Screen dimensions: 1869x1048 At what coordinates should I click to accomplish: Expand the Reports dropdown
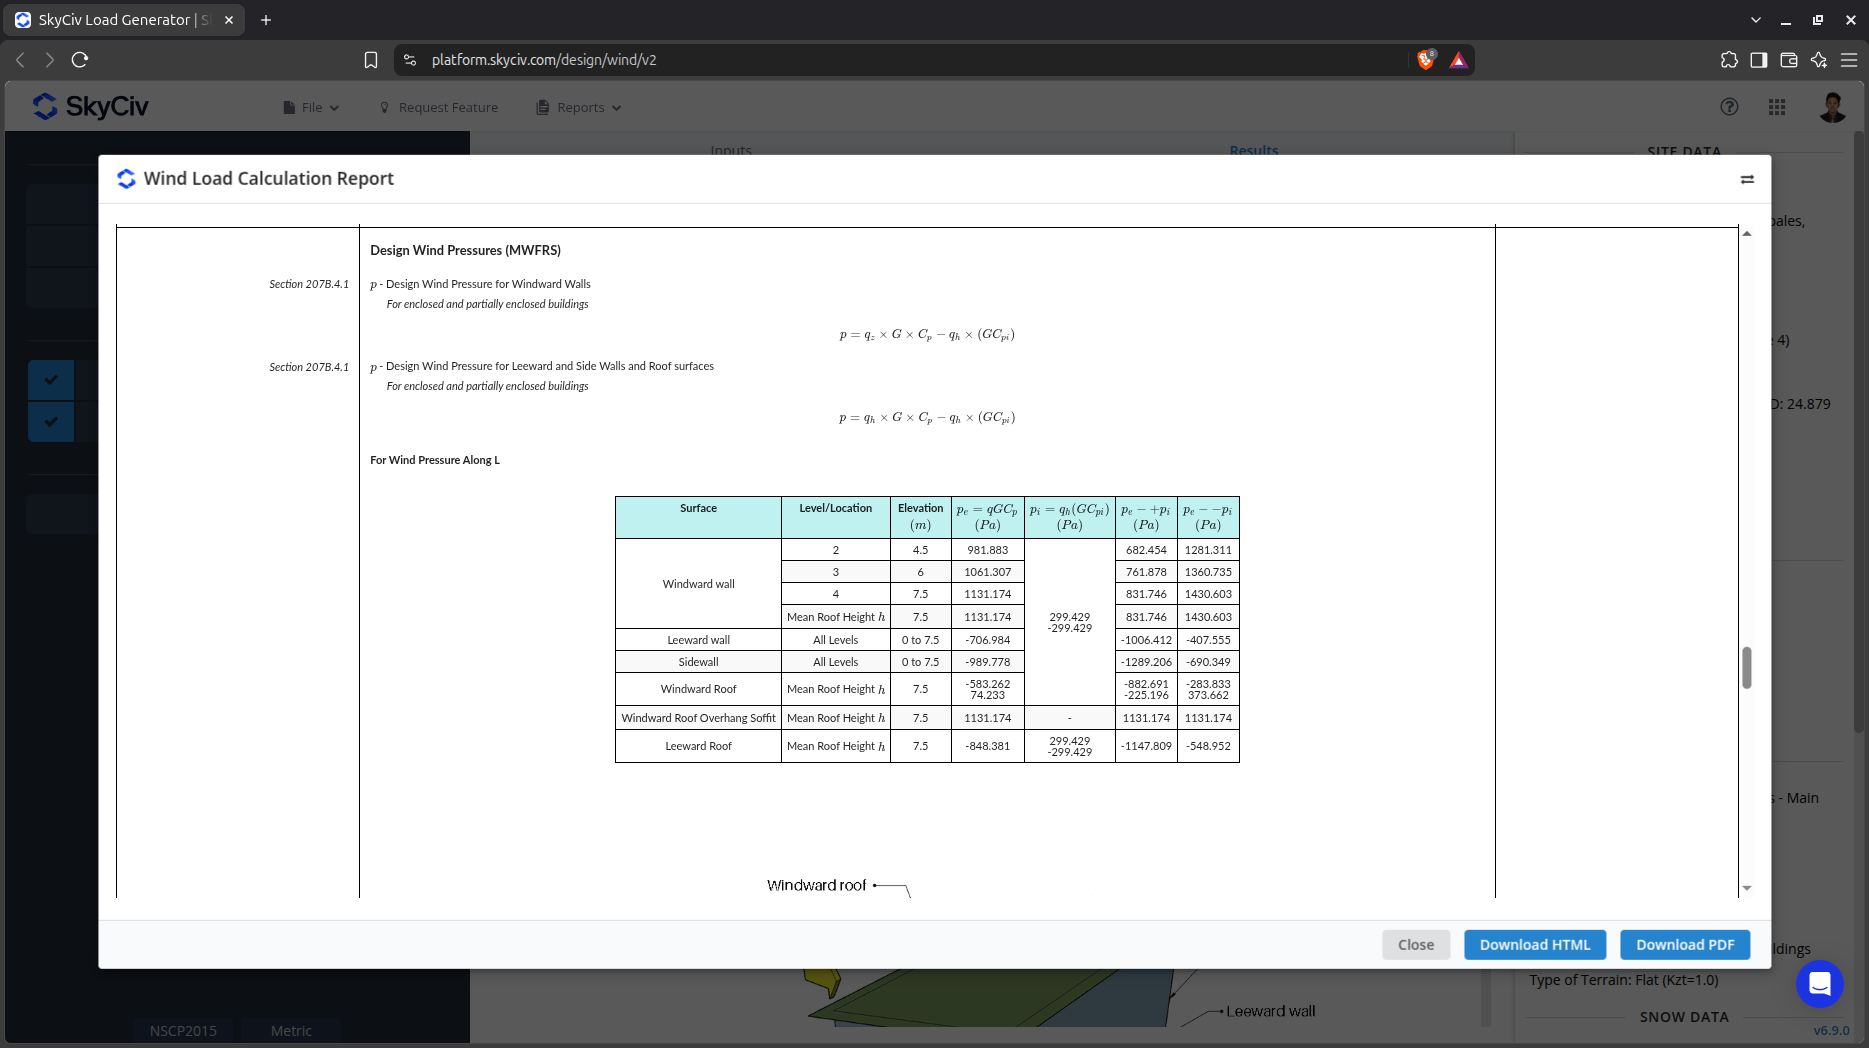579,107
